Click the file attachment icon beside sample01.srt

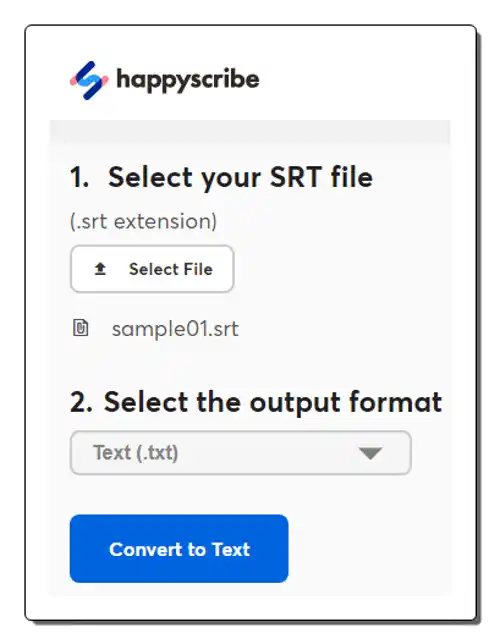[x=81, y=328]
